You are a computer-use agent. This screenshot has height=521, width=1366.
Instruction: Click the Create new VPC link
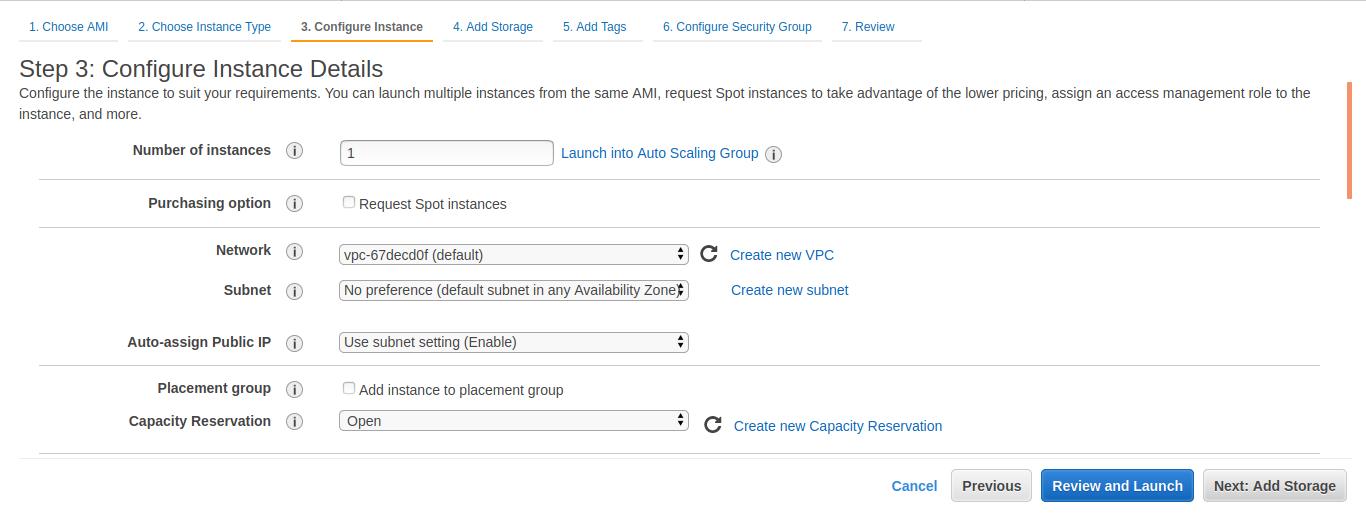[x=782, y=255]
